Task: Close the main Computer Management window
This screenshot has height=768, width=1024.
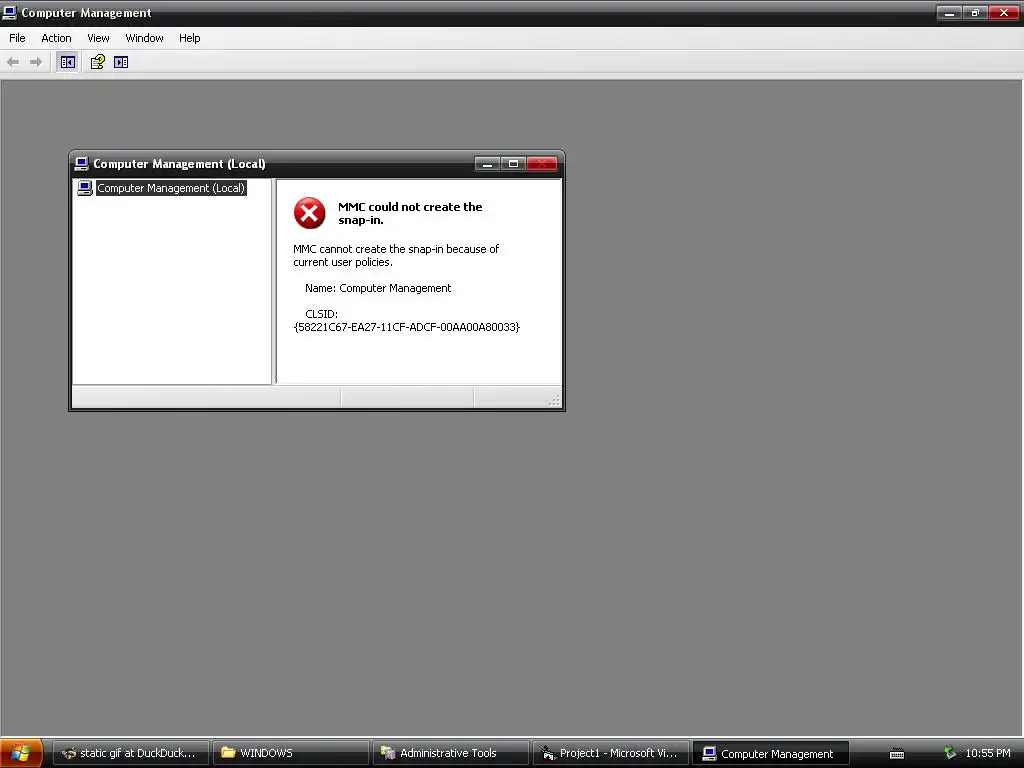Action: click(x=1004, y=12)
